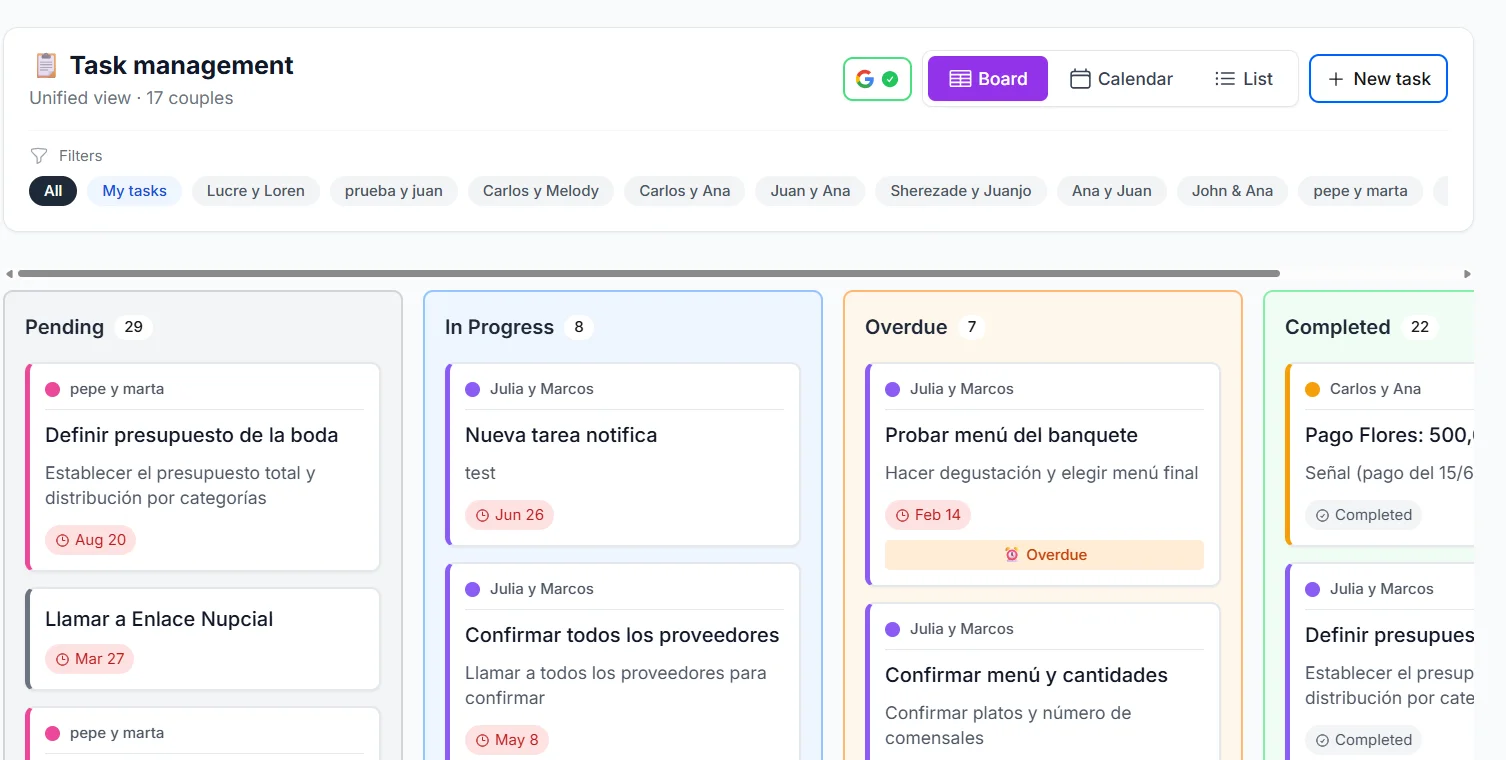Viewport: 1506px width, 760px height.
Task: Click the clock icon on Aug 20 badge
Action: (x=62, y=540)
